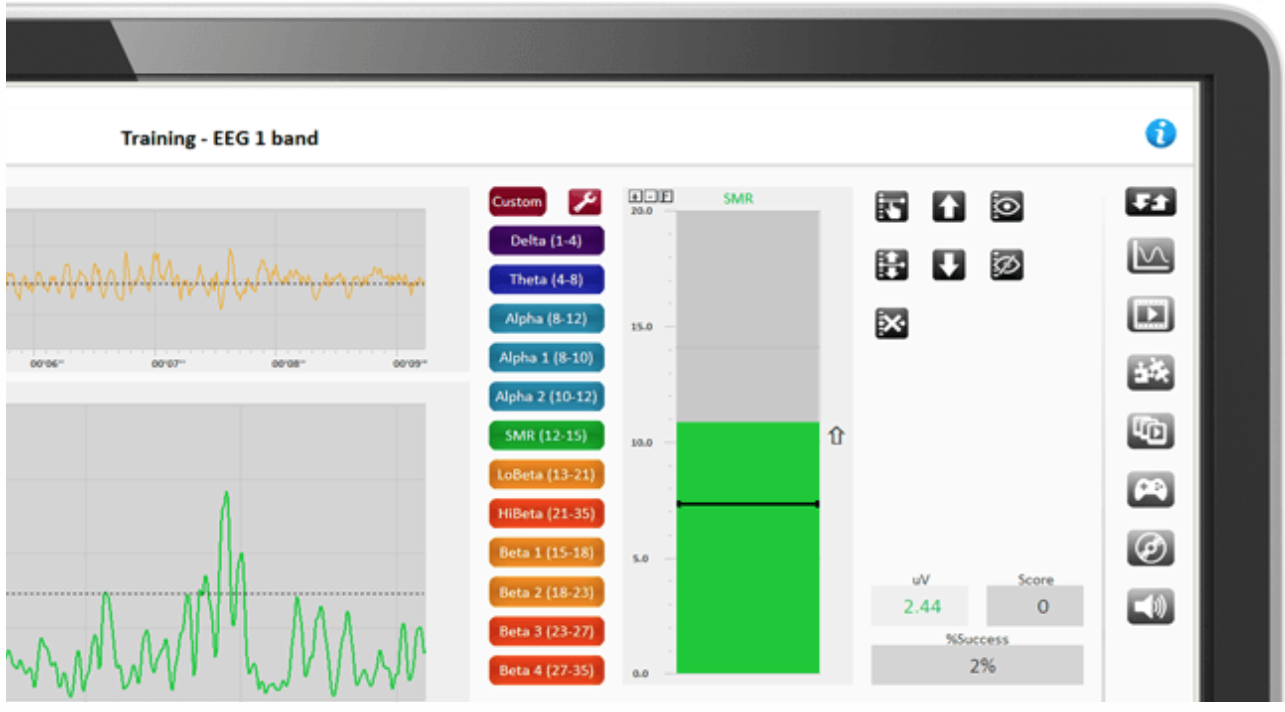Select the Beta 4 (27-35) band
The width and height of the screenshot is (1285, 712).
click(547, 671)
